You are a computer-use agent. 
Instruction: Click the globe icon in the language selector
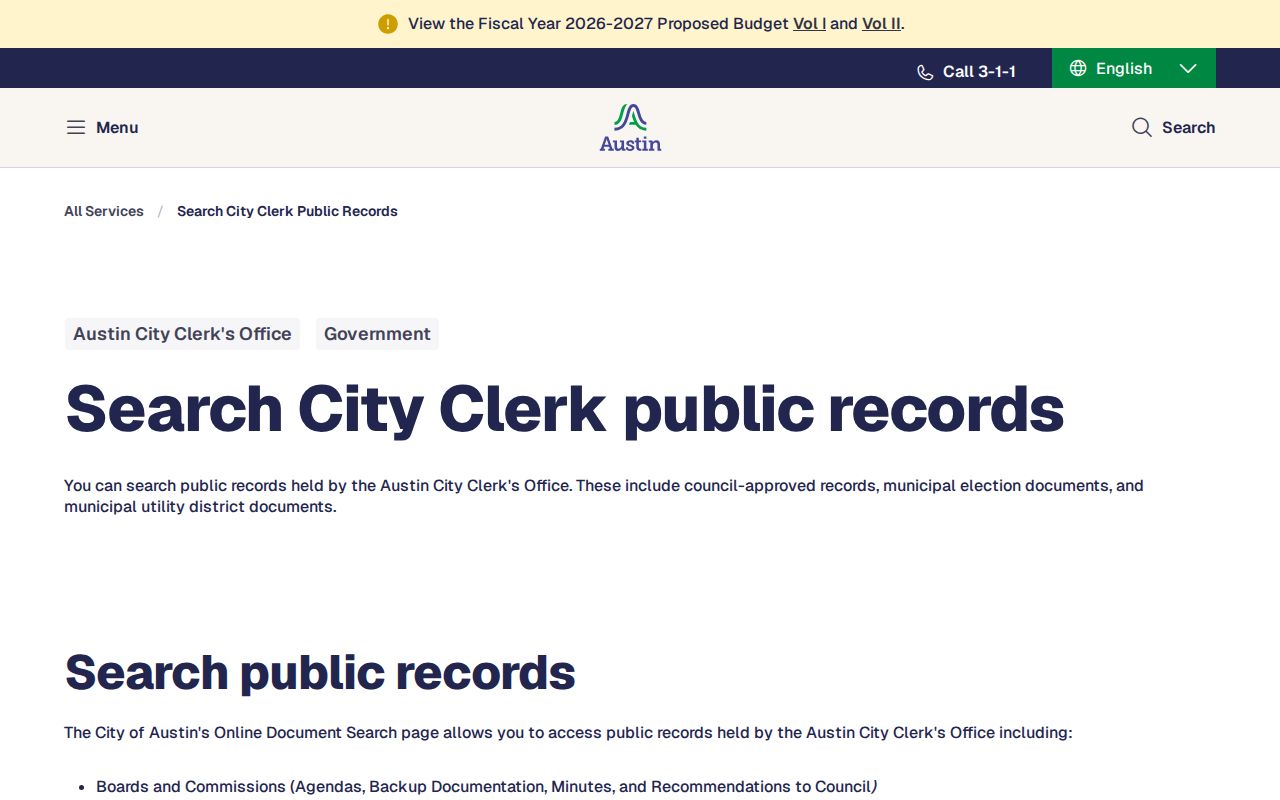coord(1078,68)
